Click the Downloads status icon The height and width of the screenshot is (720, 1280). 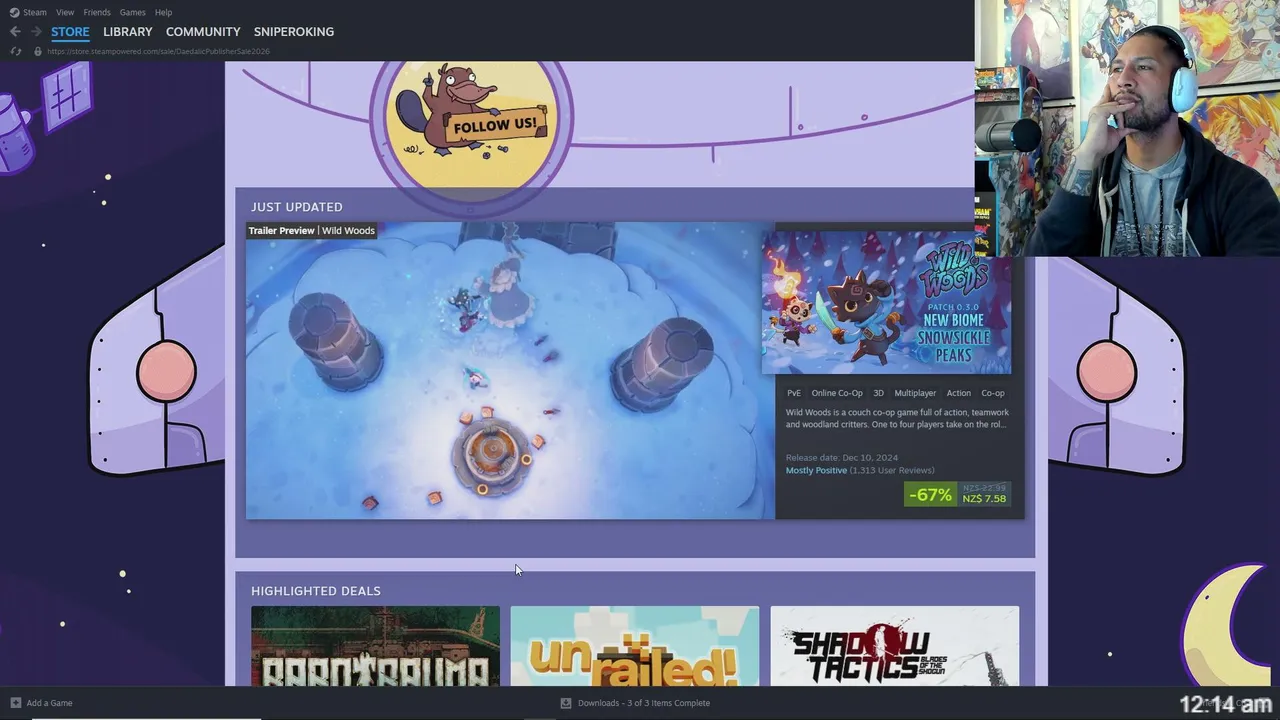tap(566, 703)
